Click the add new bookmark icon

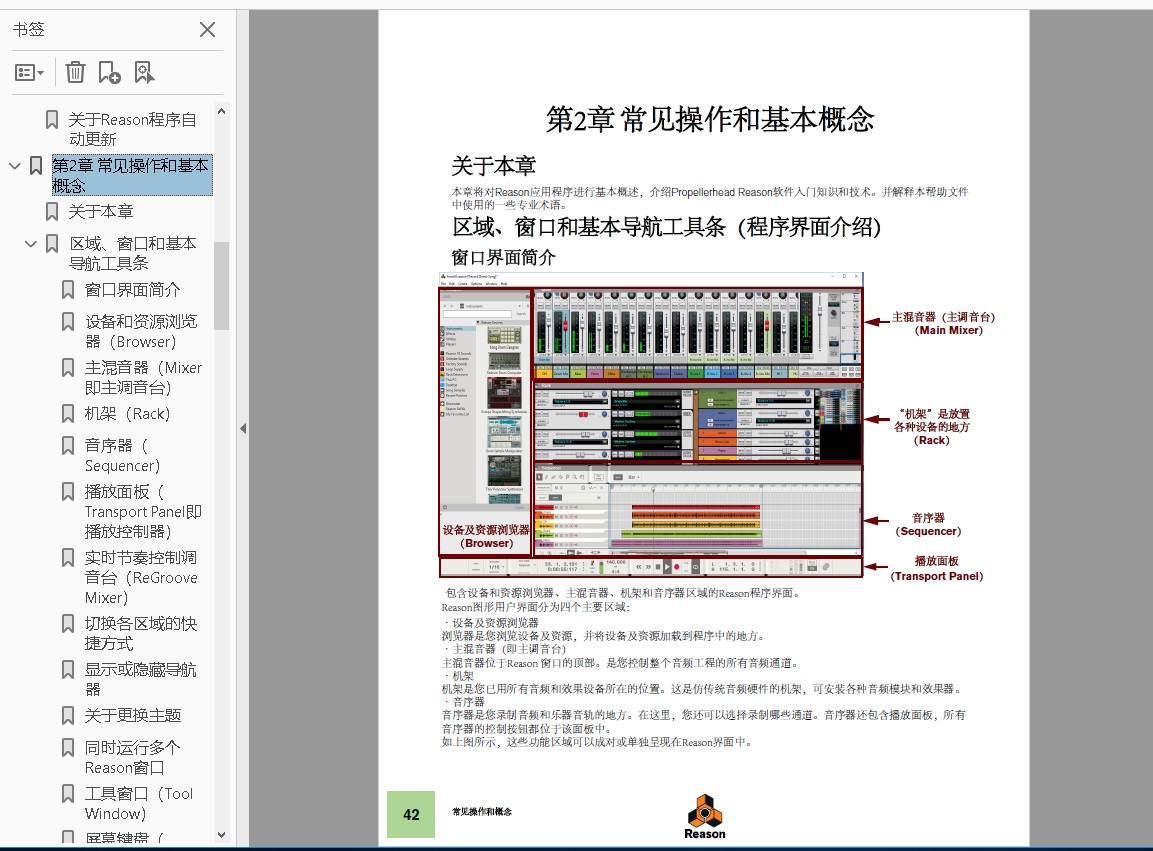pyautogui.click(x=110, y=72)
